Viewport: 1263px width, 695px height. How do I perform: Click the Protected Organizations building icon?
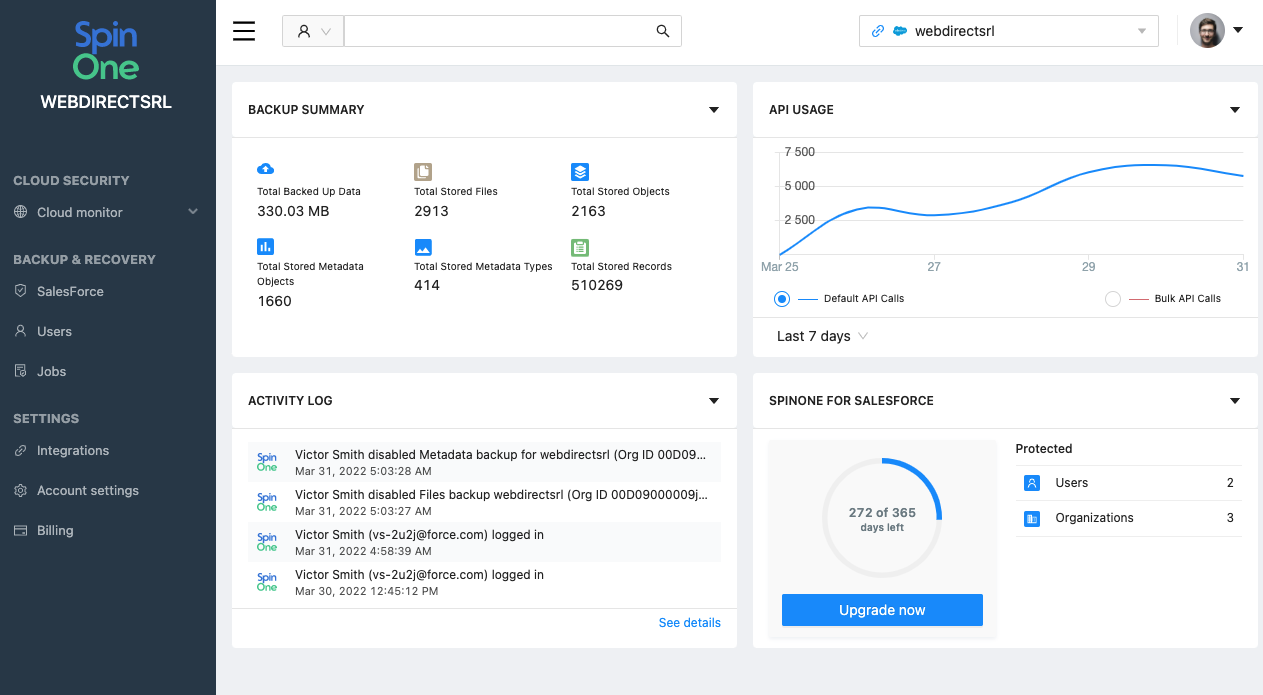pos(1032,518)
